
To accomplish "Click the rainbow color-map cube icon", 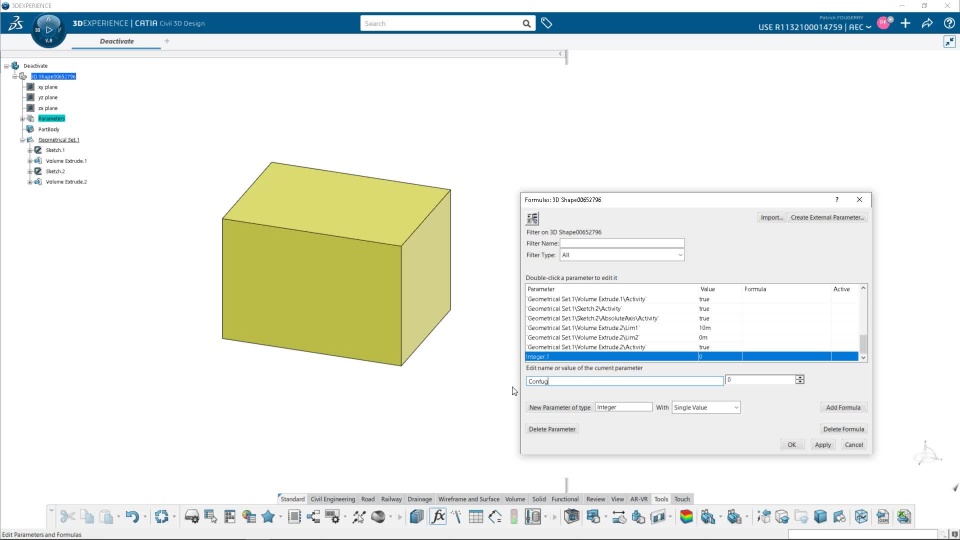I will point(686,517).
